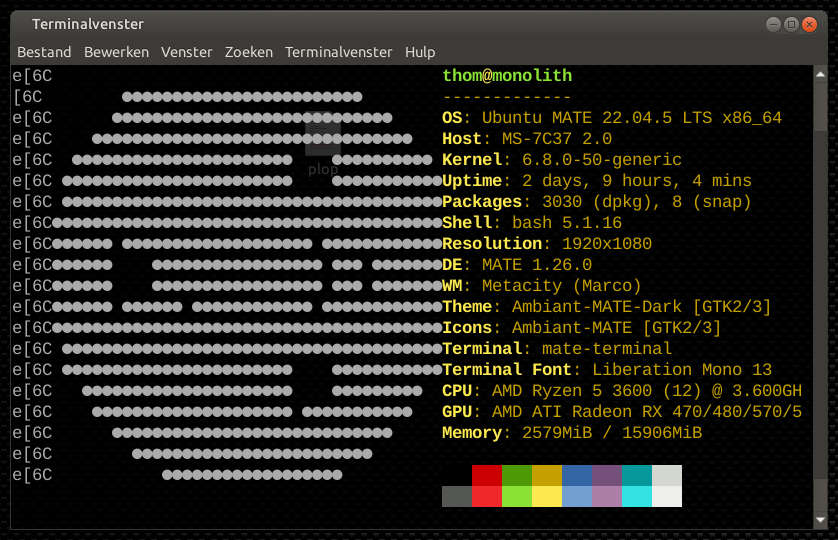838x540 pixels.
Task: Click the light blue color block
Action: [577, 496]
